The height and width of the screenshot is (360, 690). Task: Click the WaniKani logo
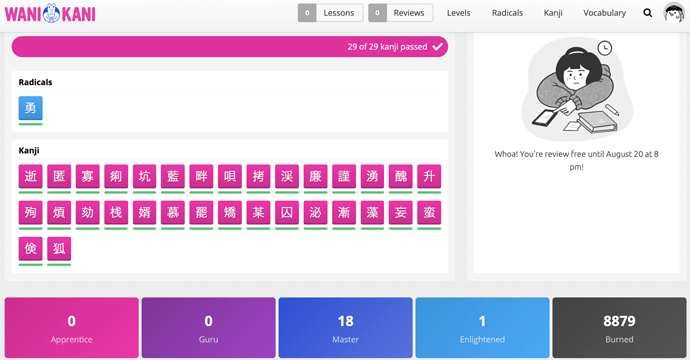click(50, 13)
